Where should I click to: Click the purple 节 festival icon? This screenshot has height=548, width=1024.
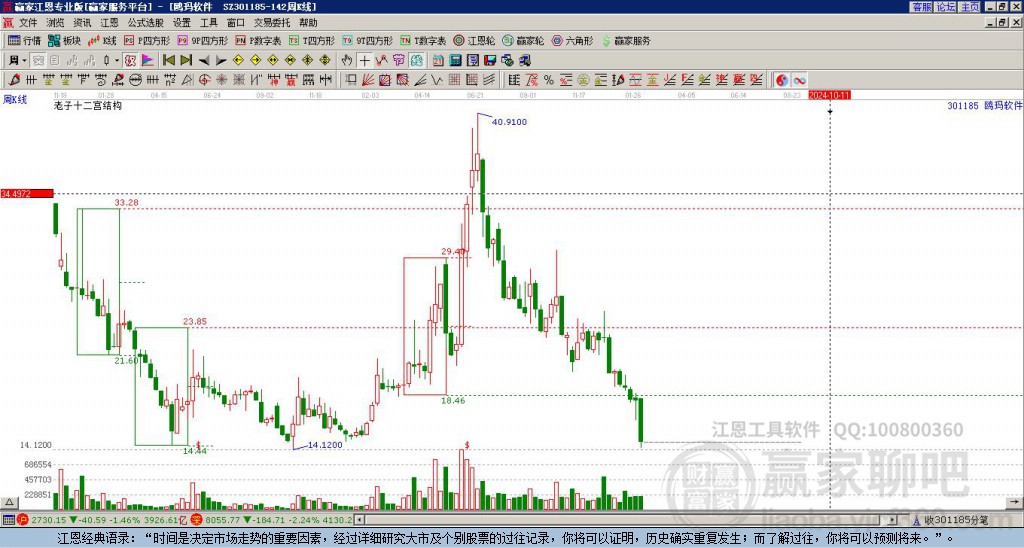(x=398, y=60)
